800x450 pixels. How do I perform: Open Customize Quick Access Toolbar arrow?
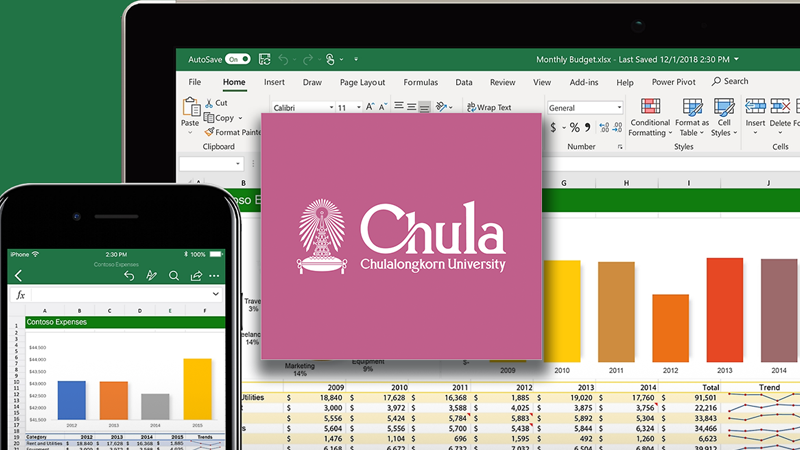coord(356,60)
